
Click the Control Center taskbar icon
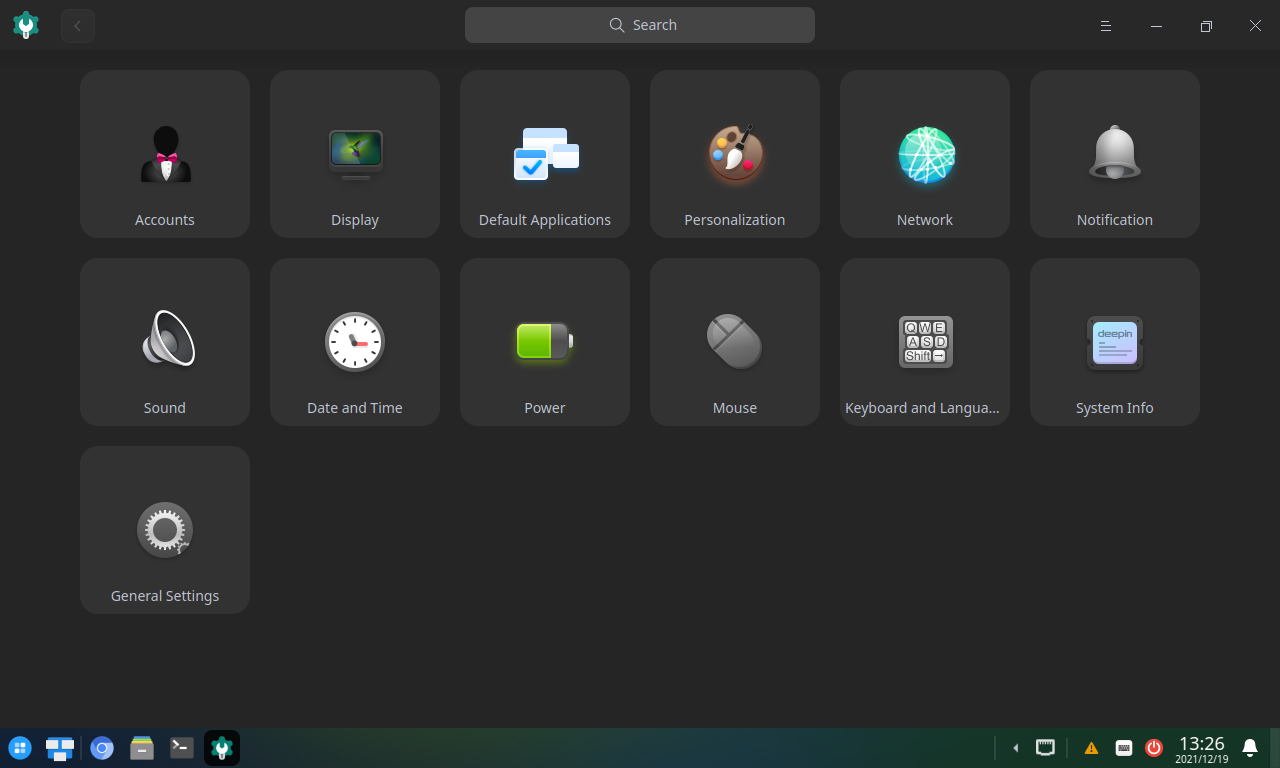pyautogui.click(x=222, y=748)
